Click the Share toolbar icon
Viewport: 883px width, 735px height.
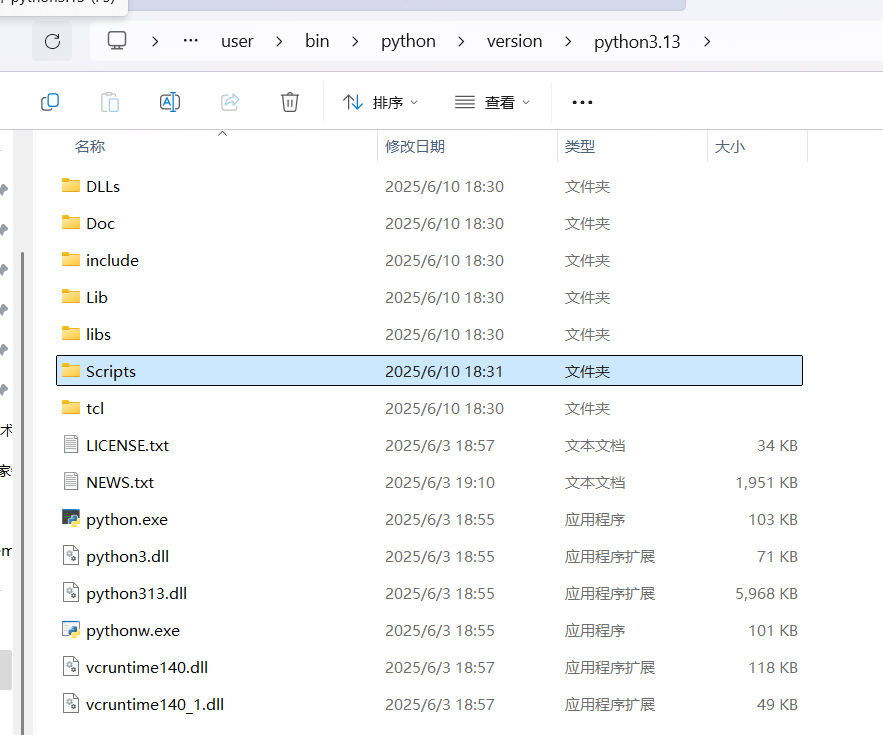click(230, 102)
